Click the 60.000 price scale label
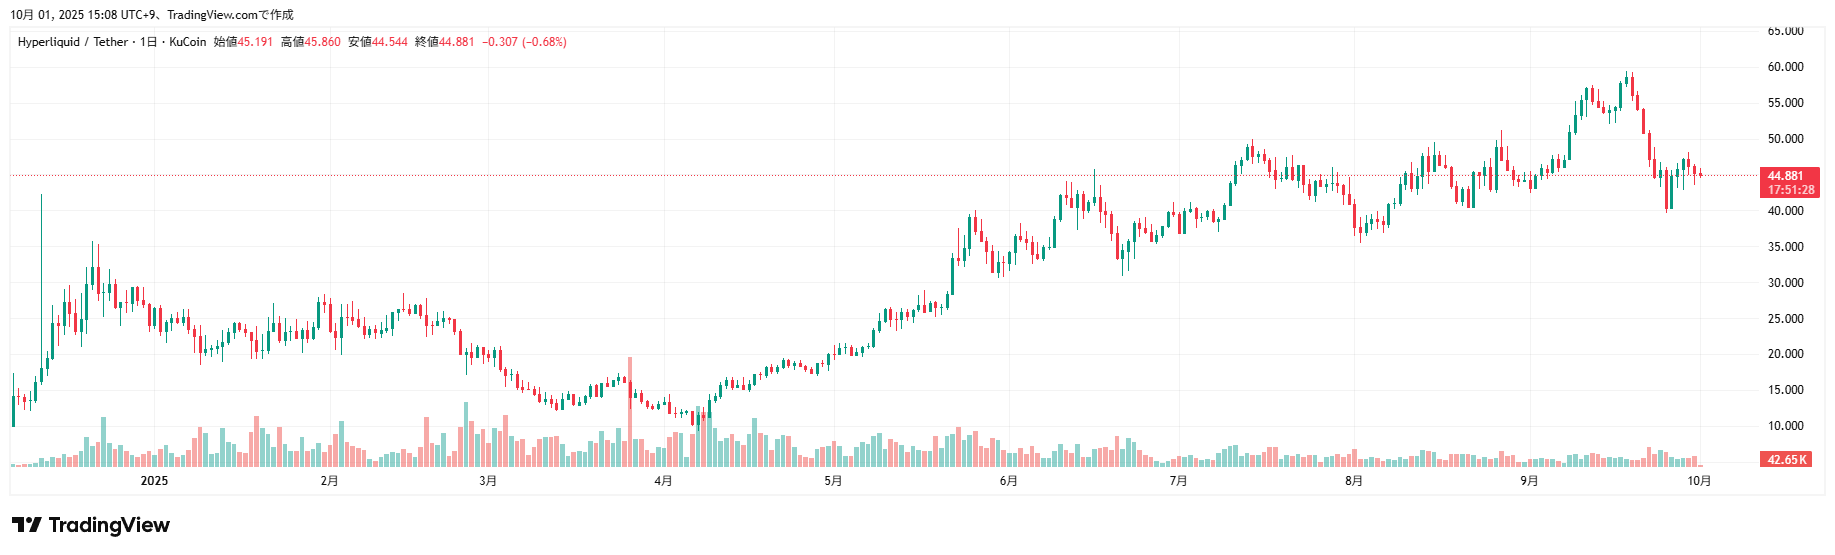 [1785, 67]
